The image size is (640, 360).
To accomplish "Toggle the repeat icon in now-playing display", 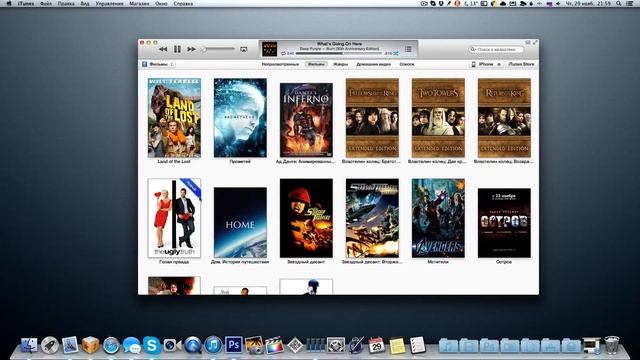I will coord(283,53).
